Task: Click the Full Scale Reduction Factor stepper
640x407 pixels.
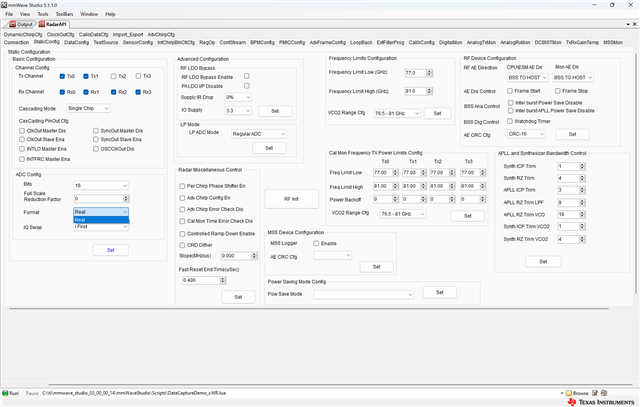Action: pos(126,199)
